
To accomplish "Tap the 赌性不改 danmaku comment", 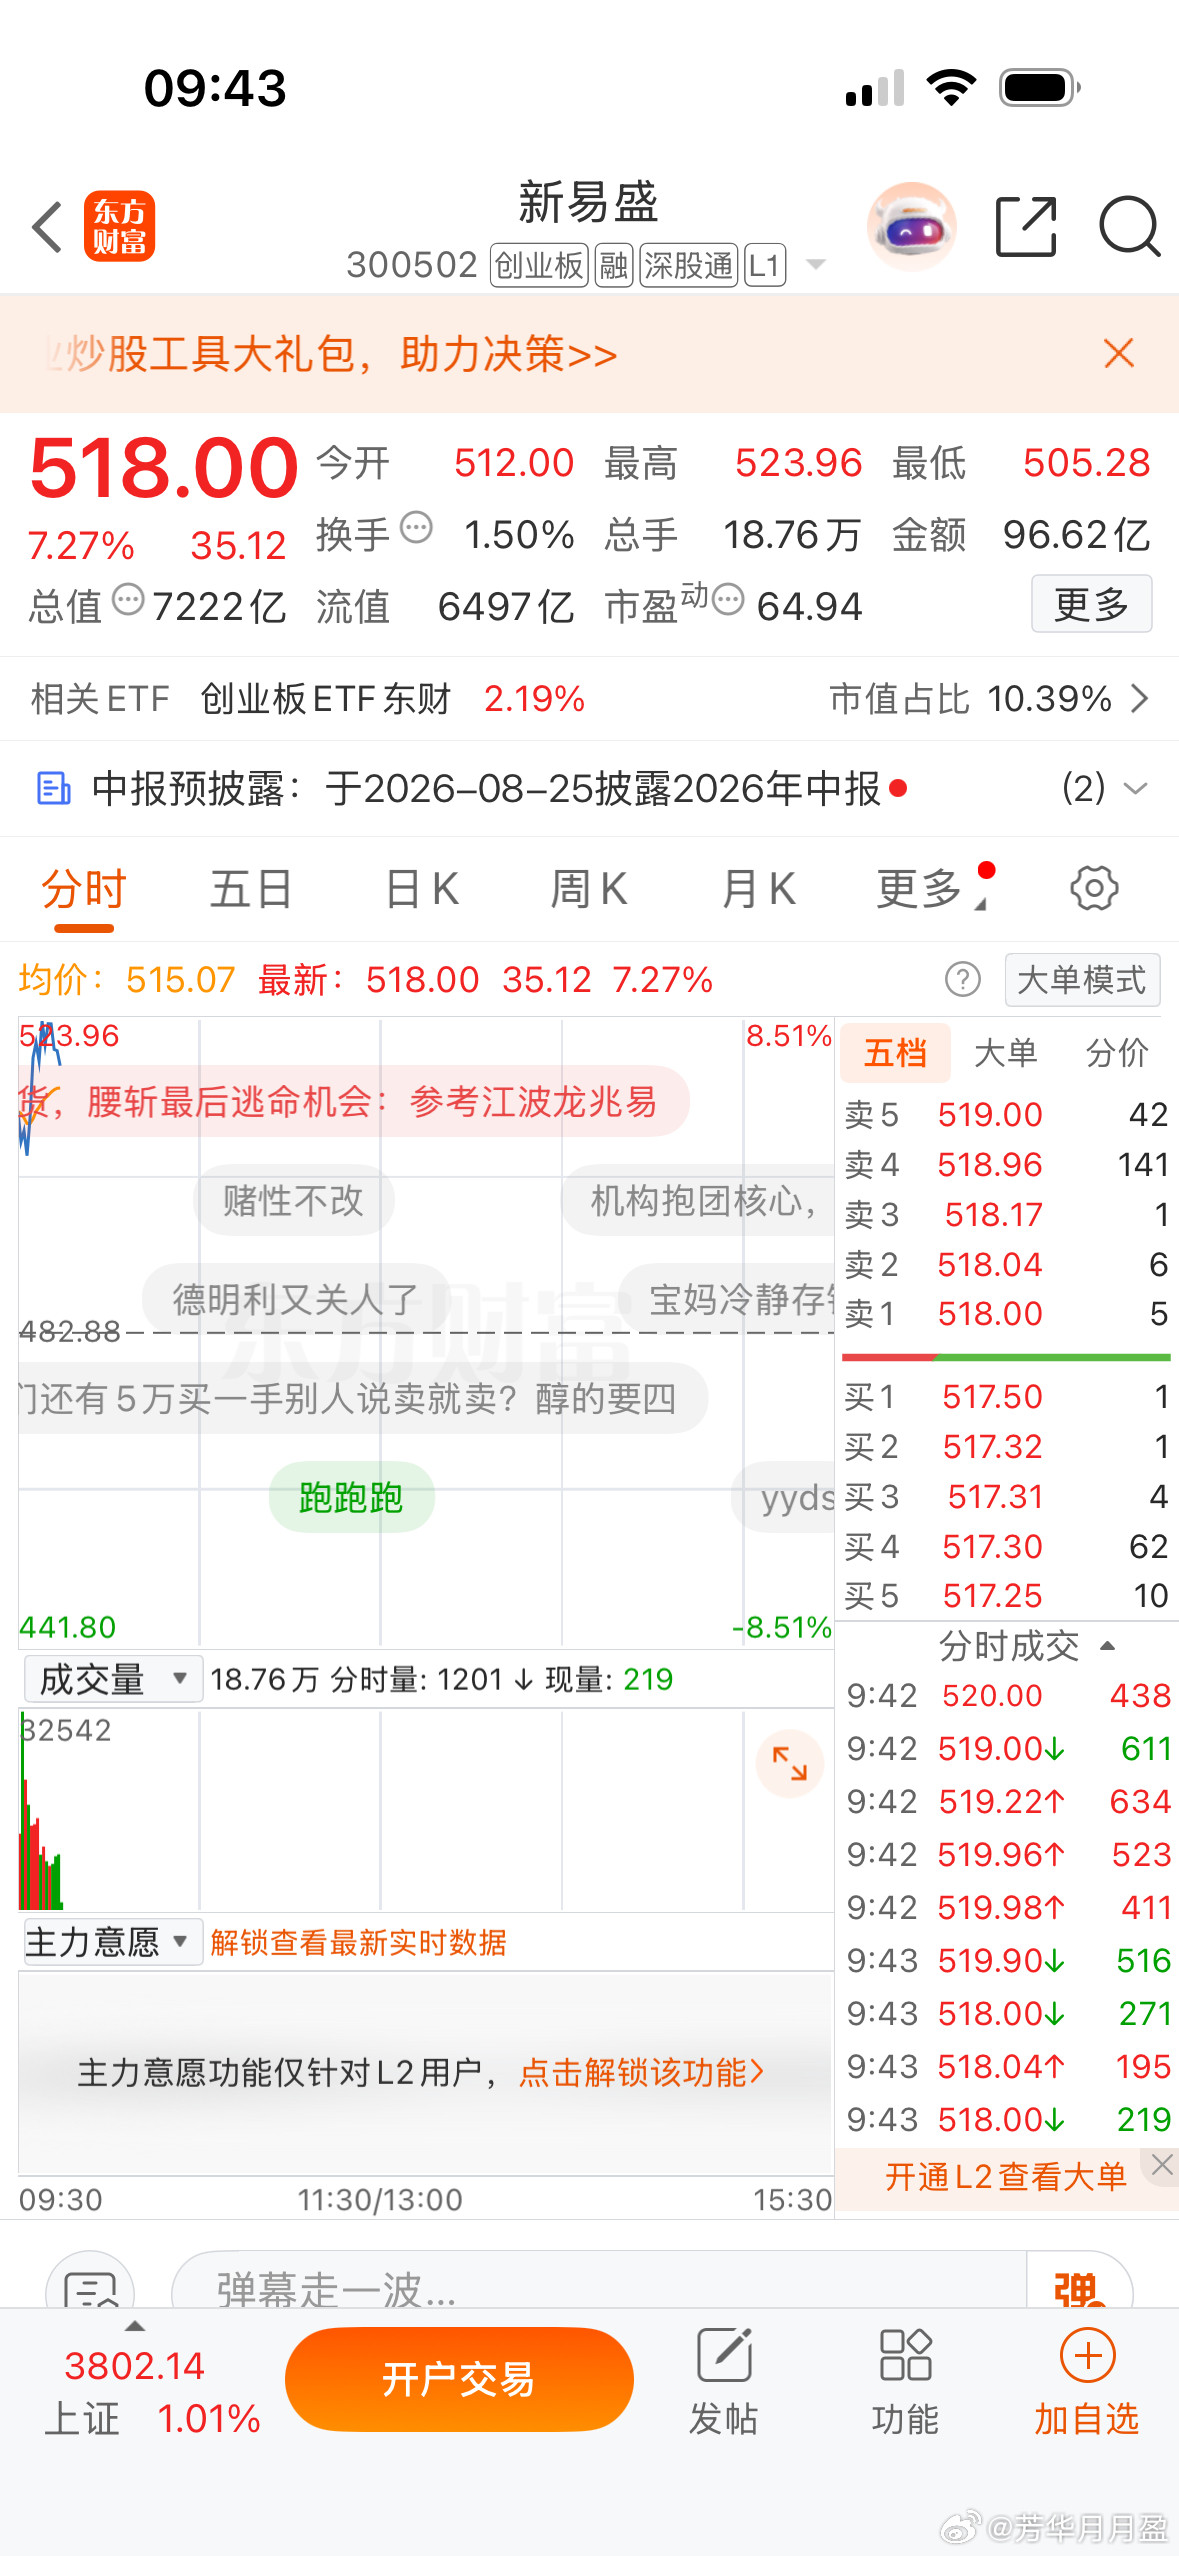I will [293, 1200].
